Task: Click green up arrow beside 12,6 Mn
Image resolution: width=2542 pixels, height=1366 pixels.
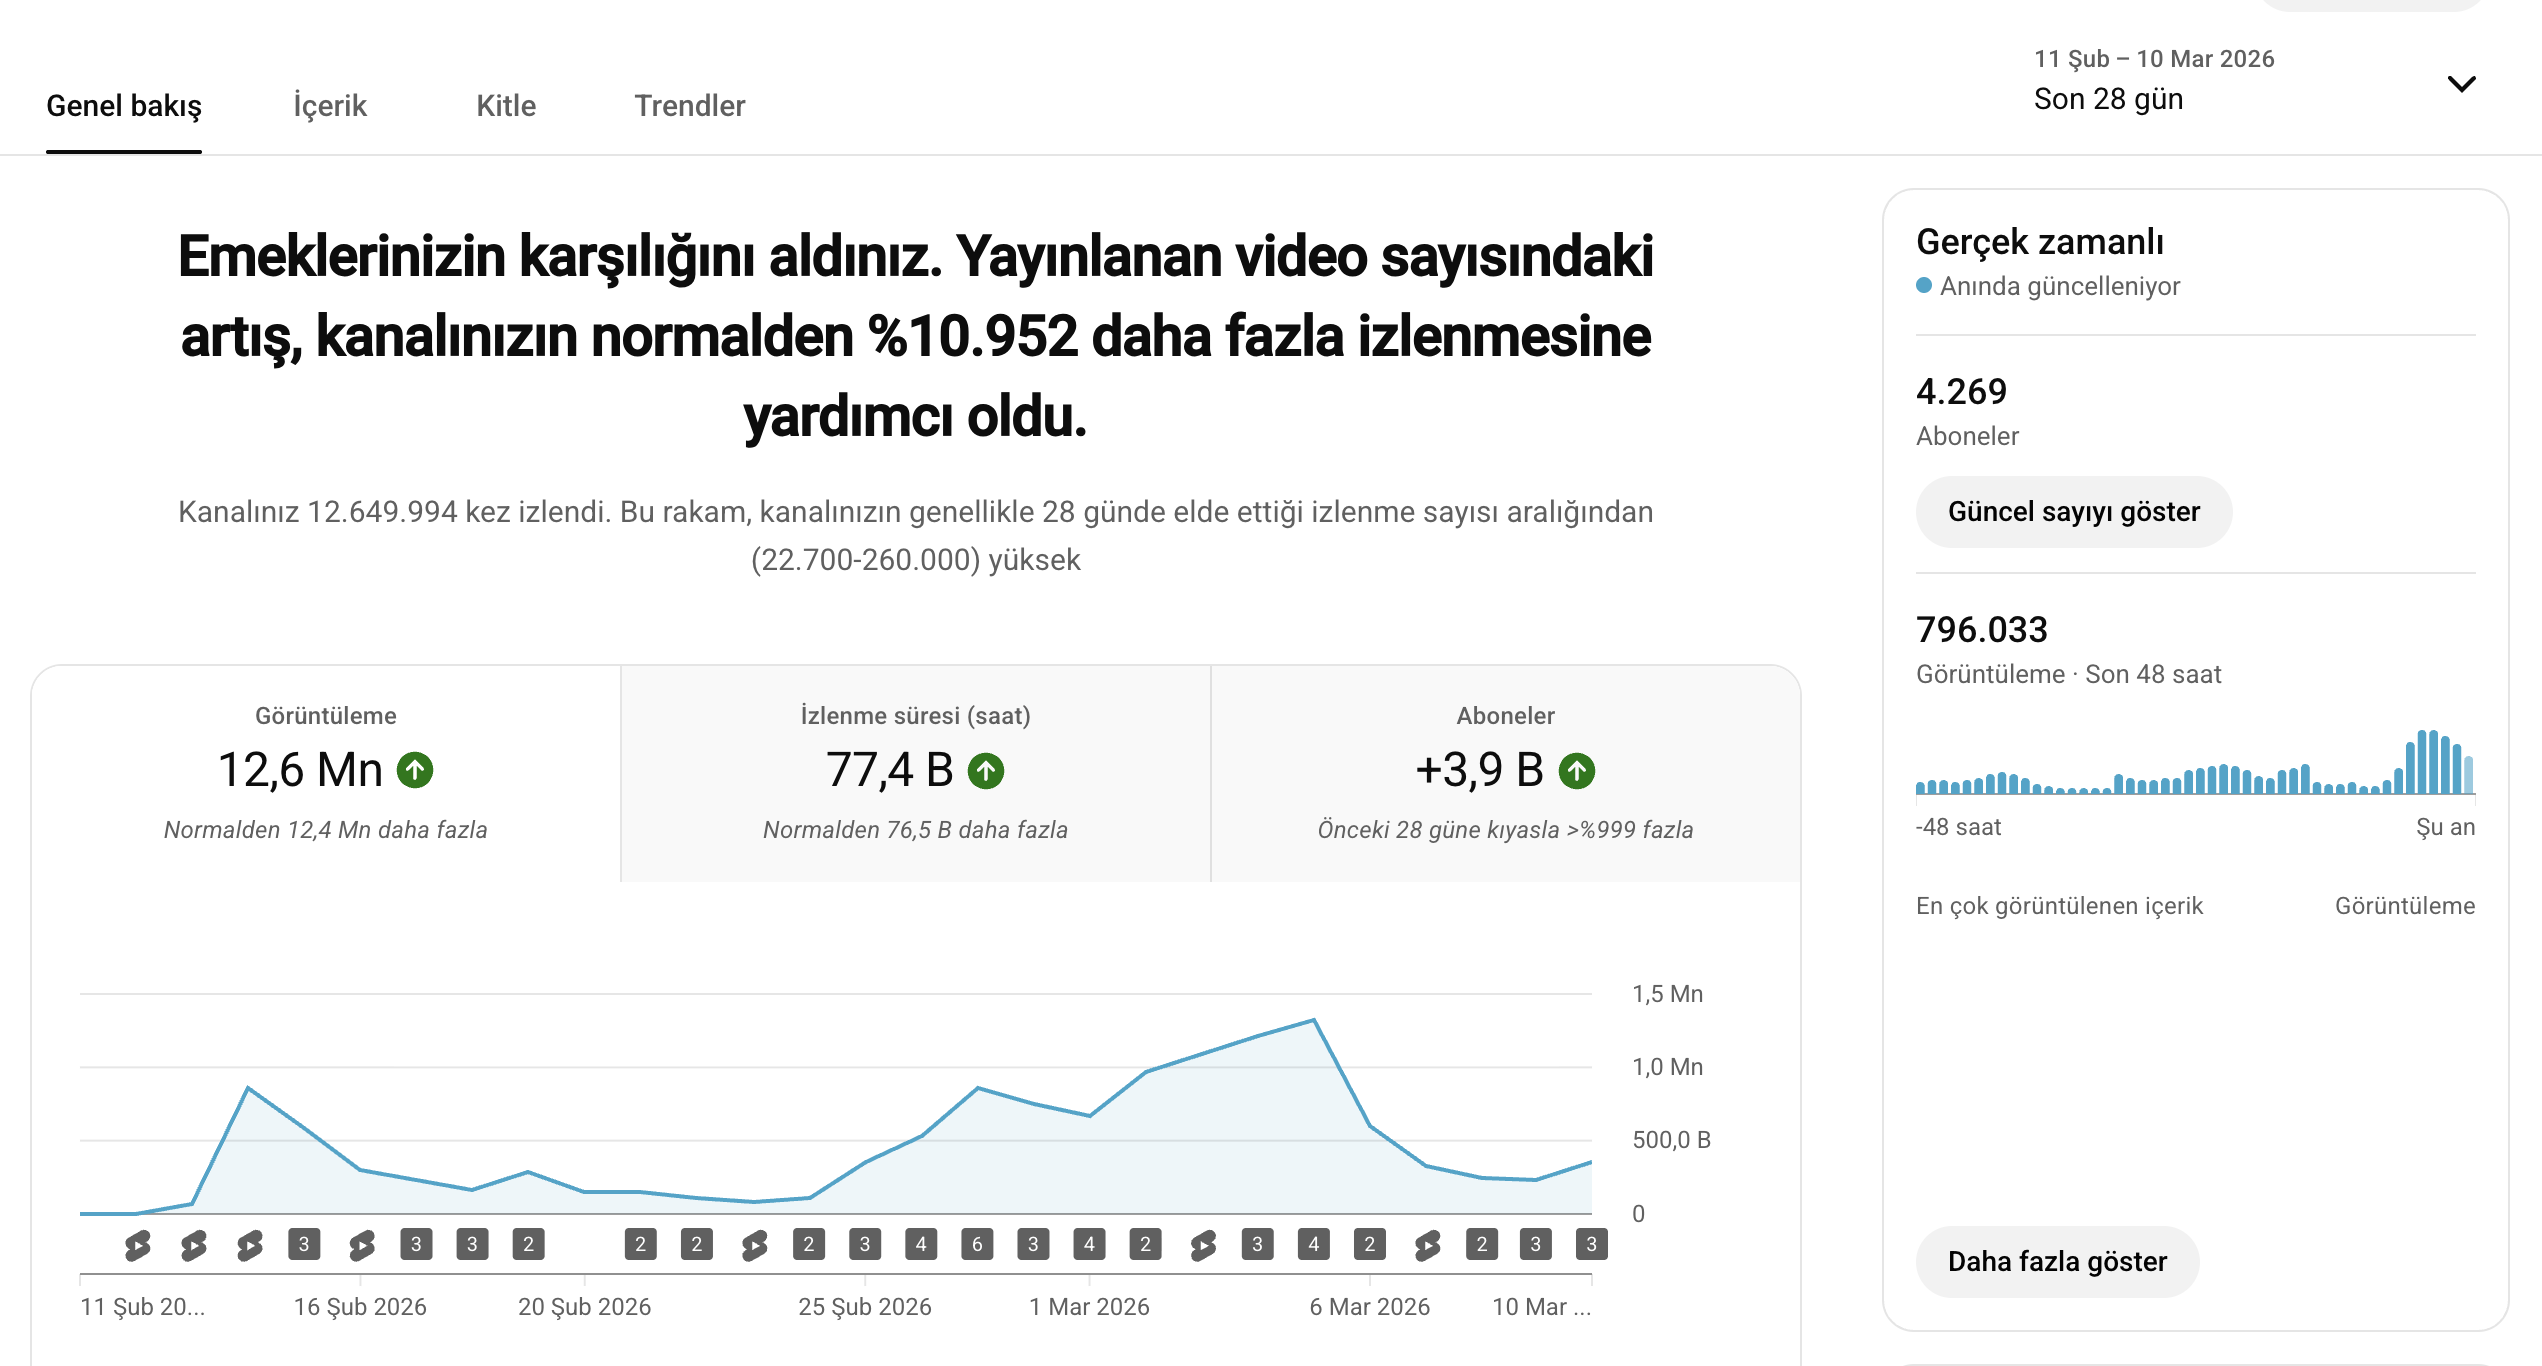Action: pyautogui.click(x=415, y=770)
